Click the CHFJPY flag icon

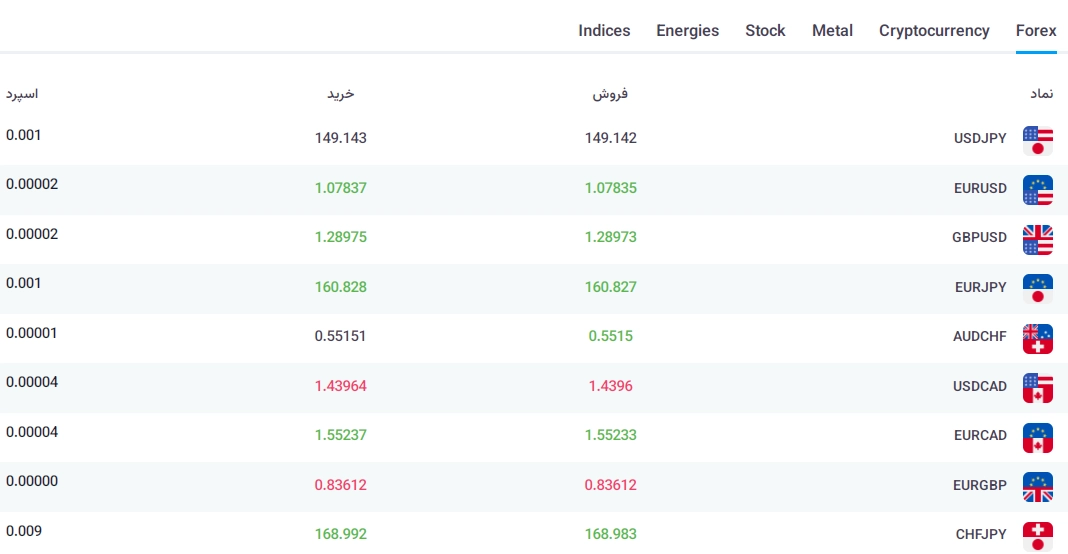tap(1037, 536)
